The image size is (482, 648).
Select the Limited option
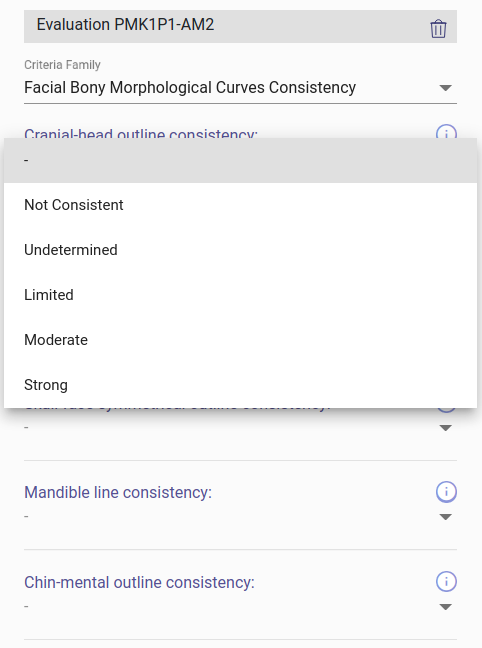(240, 295)
